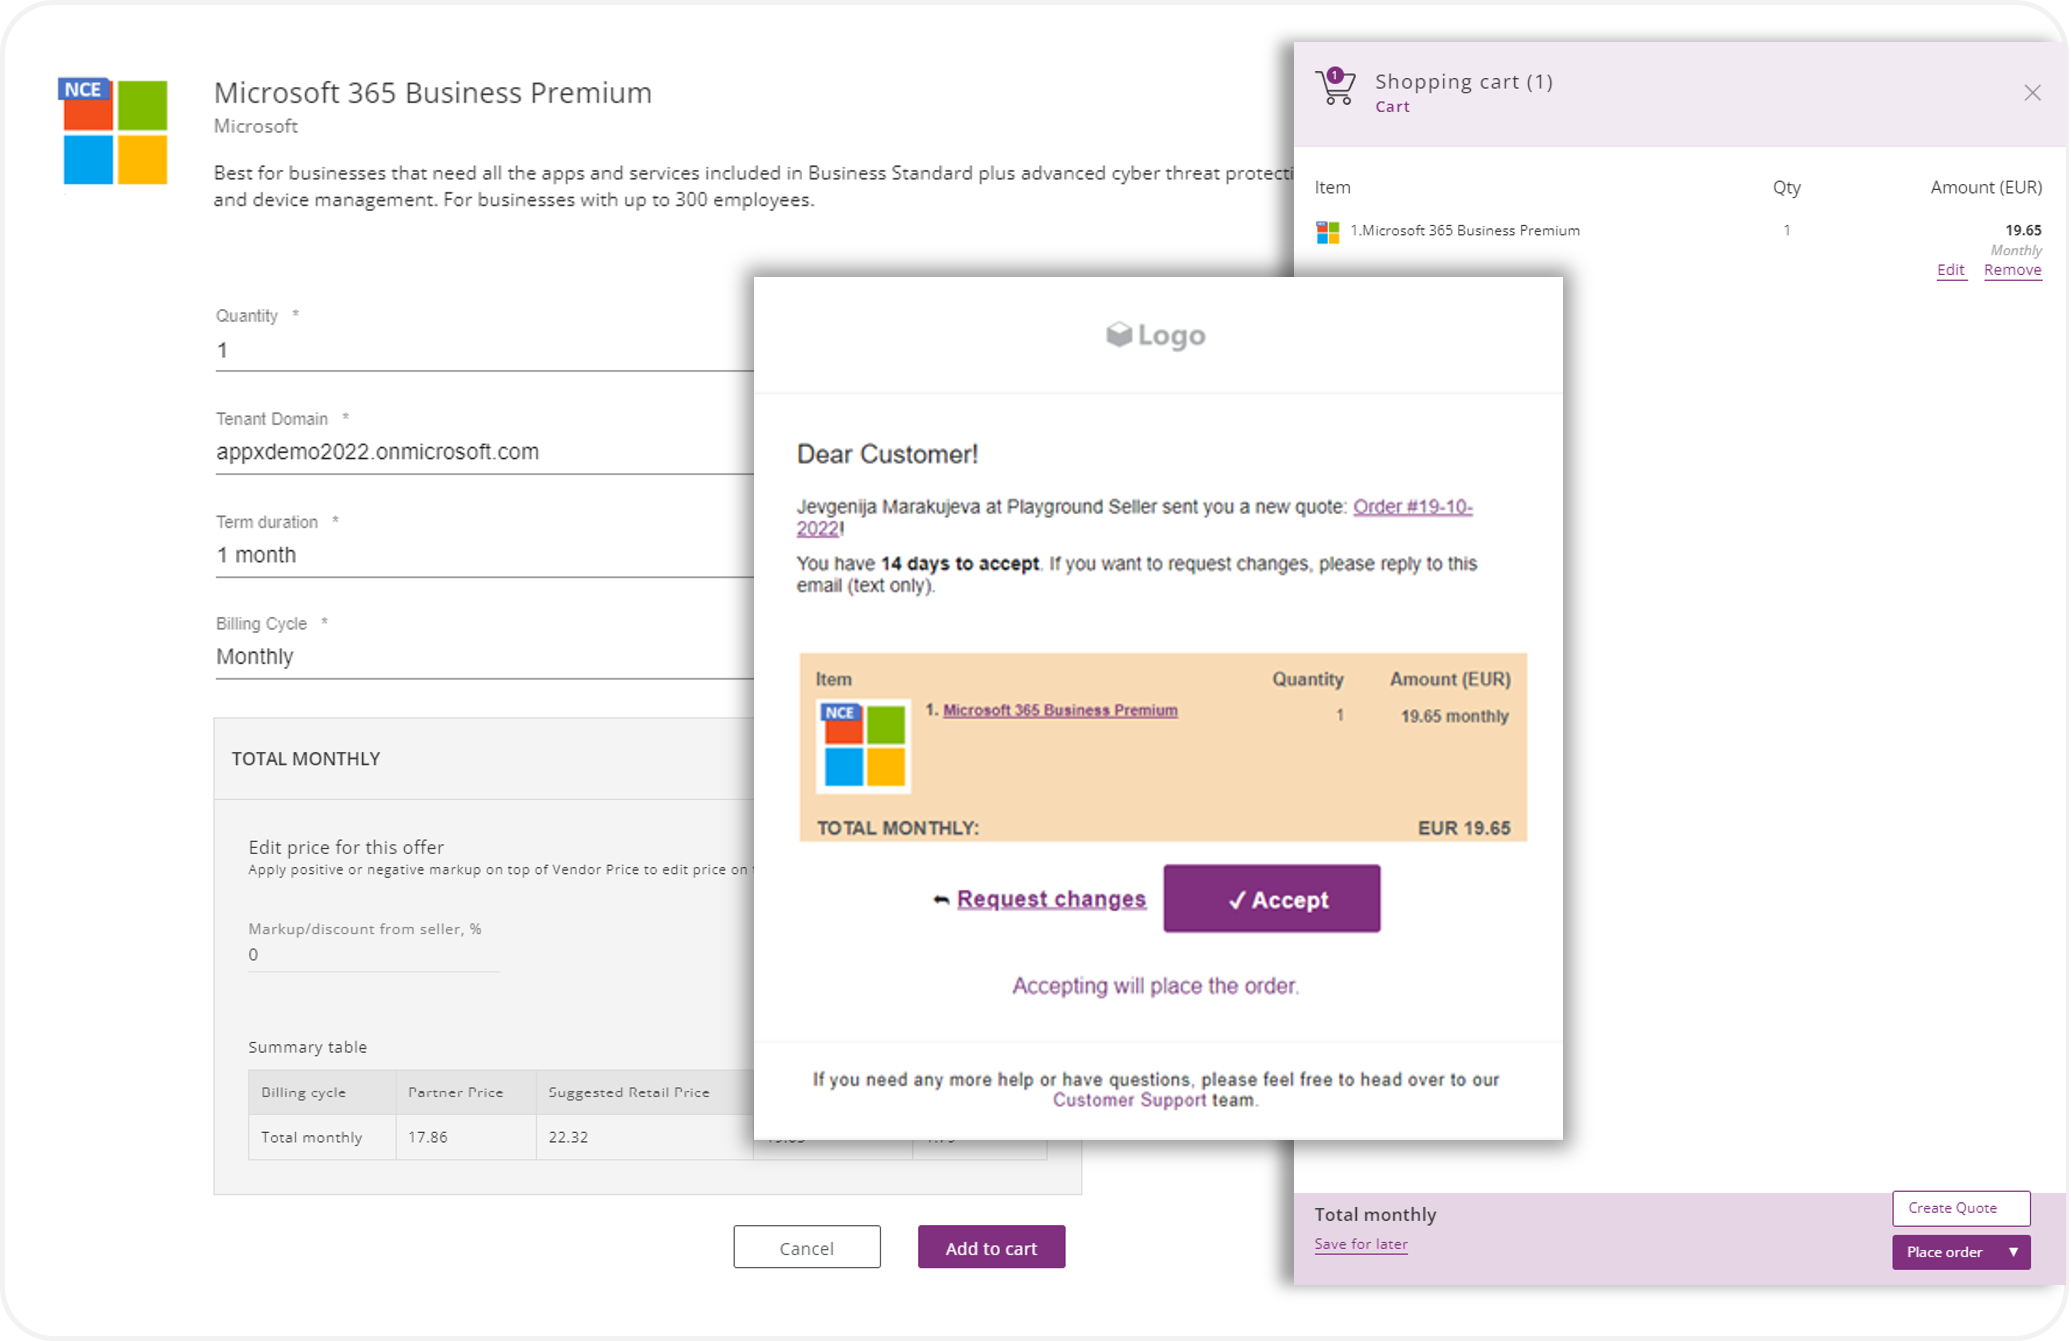The height and width of the screenshot is (1341, 2071).
Task: Open the Billing Cycle dropdown
Action: point(484,657)
